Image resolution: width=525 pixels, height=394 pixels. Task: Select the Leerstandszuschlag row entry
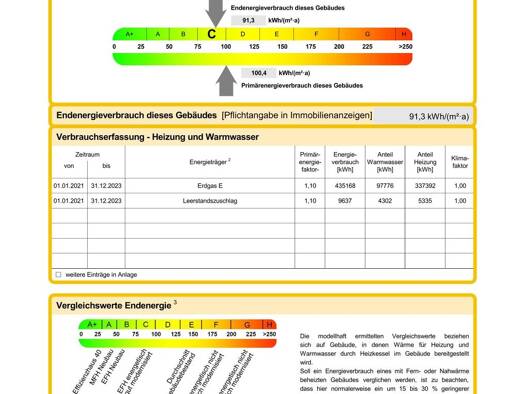210,201
